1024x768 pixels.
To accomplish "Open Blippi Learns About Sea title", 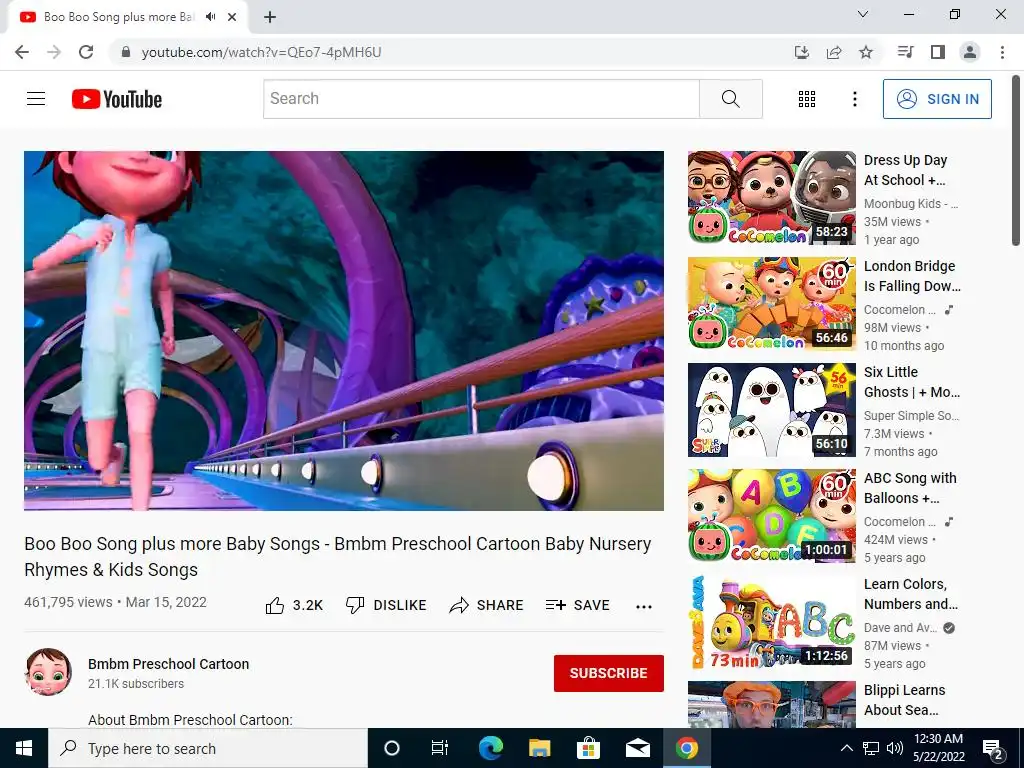I will click(904, 700).
